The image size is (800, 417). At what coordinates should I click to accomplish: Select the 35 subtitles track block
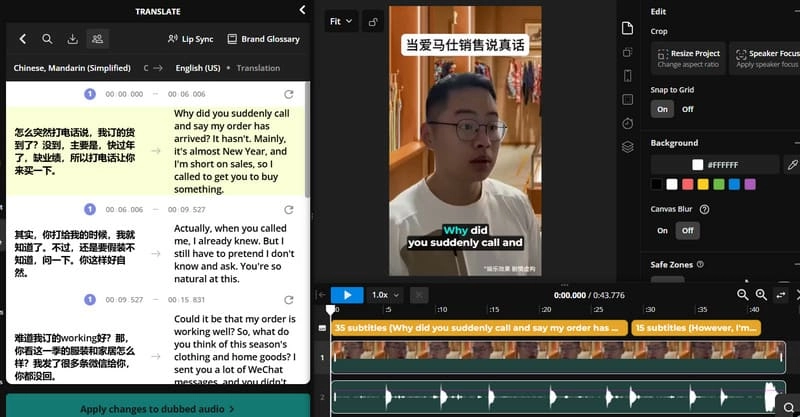point(480,328)
